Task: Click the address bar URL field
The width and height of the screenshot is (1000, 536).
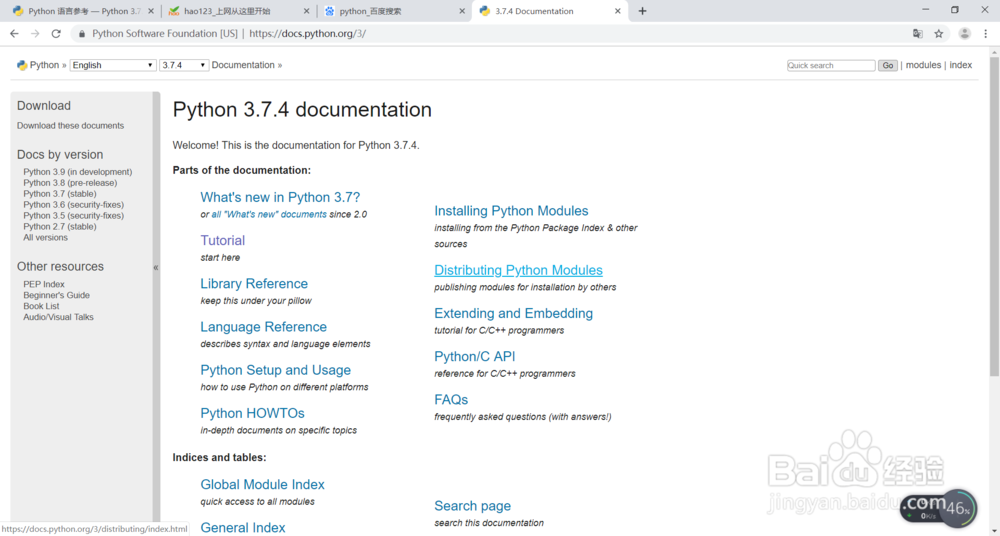Action: pos(500,33)
